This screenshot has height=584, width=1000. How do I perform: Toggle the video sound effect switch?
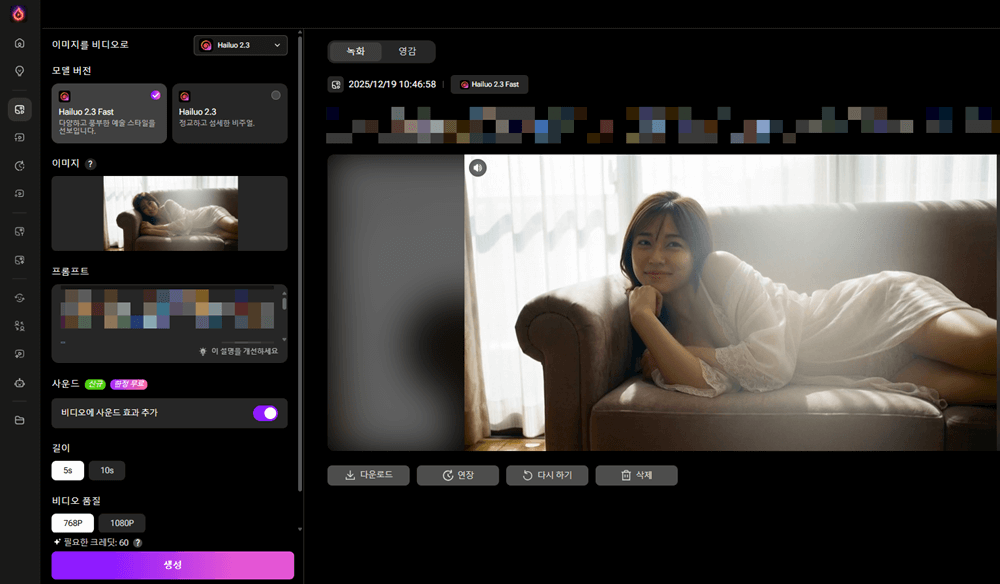coord(265,412)
